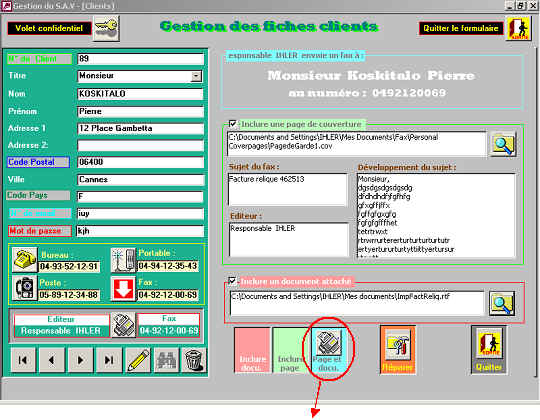
Task: Toggle Inclure un document attaché checkbox
Action: (232, 281)
